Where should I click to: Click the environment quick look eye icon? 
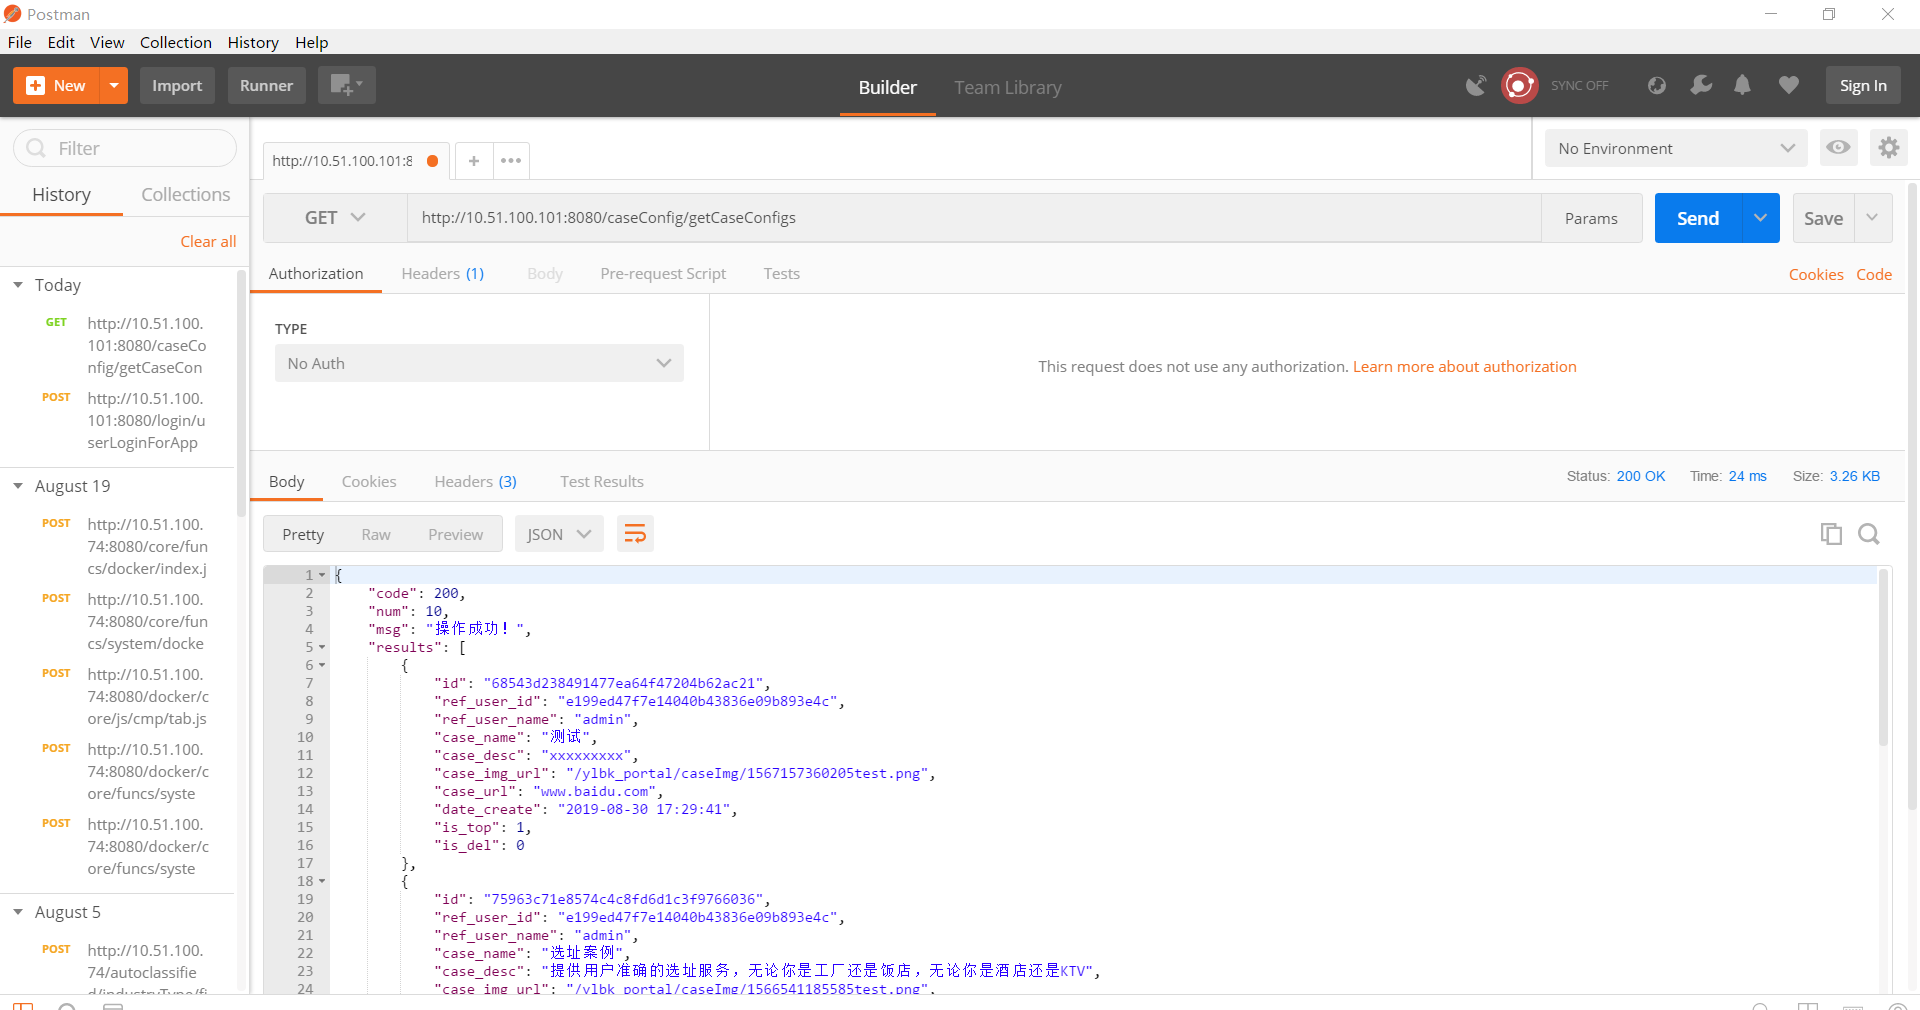click(x=1838, y=148)
